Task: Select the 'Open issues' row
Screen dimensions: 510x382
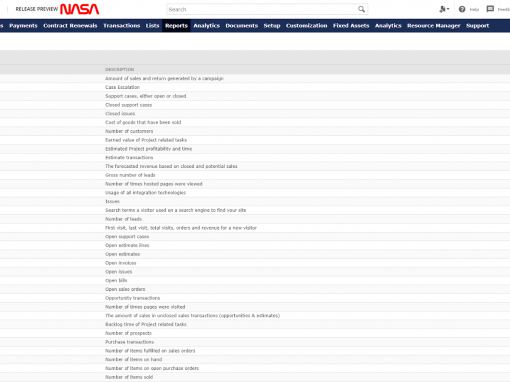Action: 255,271
